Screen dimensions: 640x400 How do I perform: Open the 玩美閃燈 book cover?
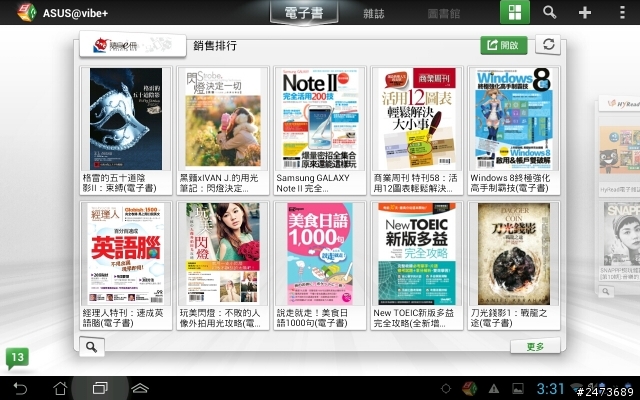coord(223,253)
